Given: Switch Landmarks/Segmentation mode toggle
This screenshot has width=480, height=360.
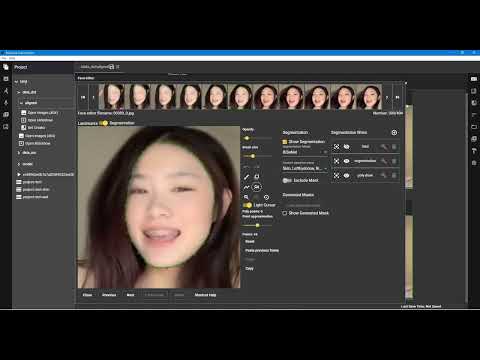Looking at the screenshot, I should tap(104, 123).
